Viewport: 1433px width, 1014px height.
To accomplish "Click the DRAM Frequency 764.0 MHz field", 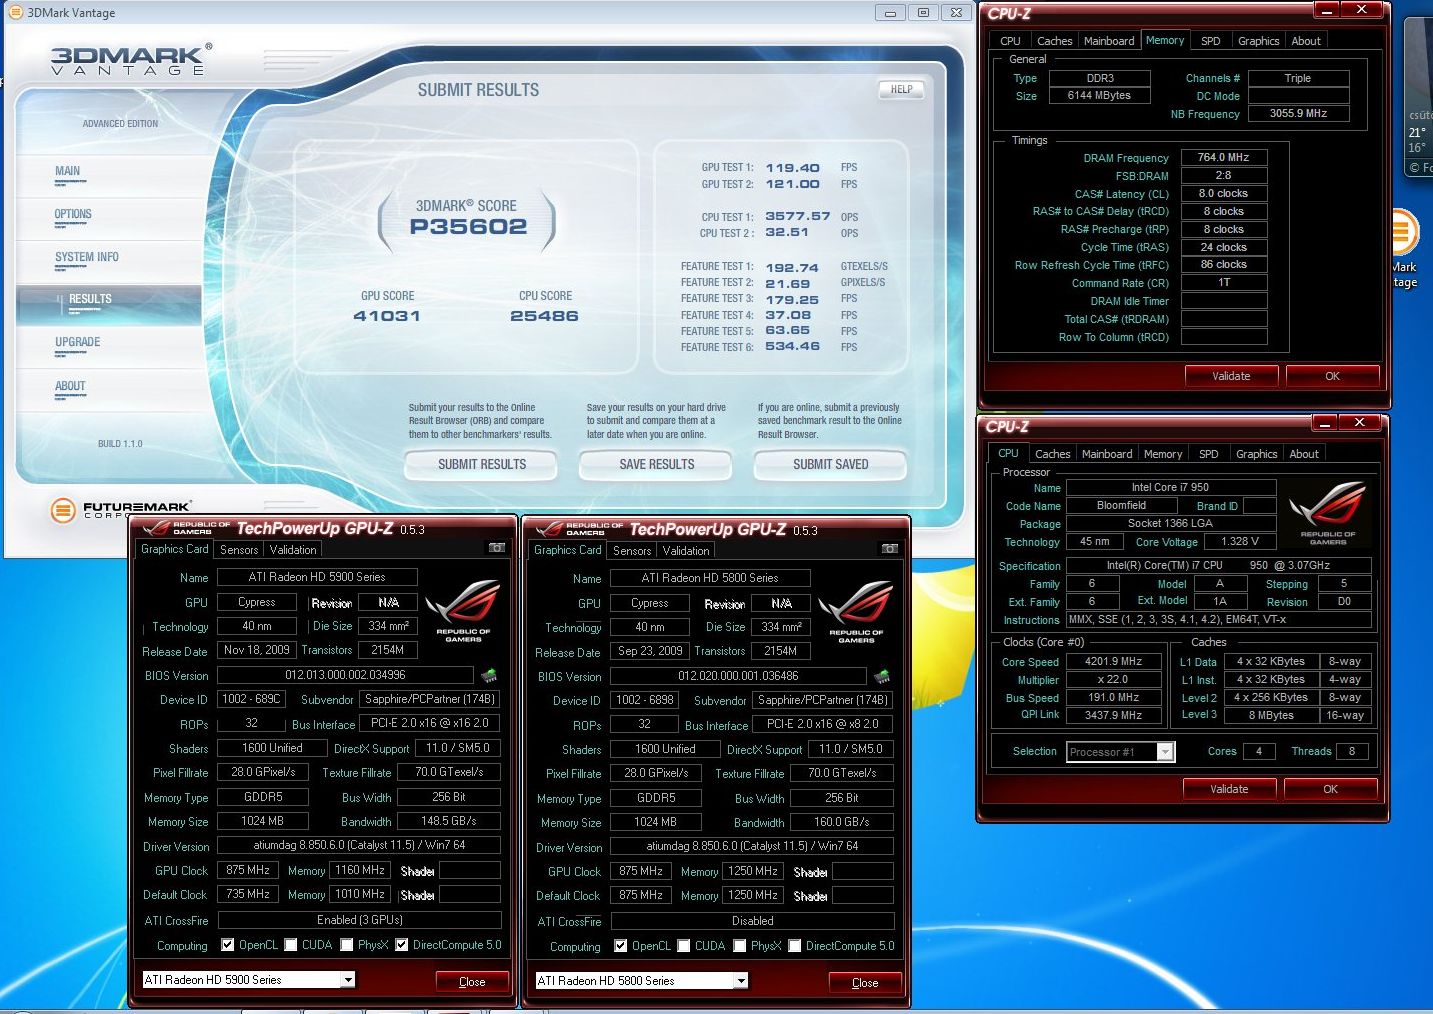I will tap(1224, 157).
